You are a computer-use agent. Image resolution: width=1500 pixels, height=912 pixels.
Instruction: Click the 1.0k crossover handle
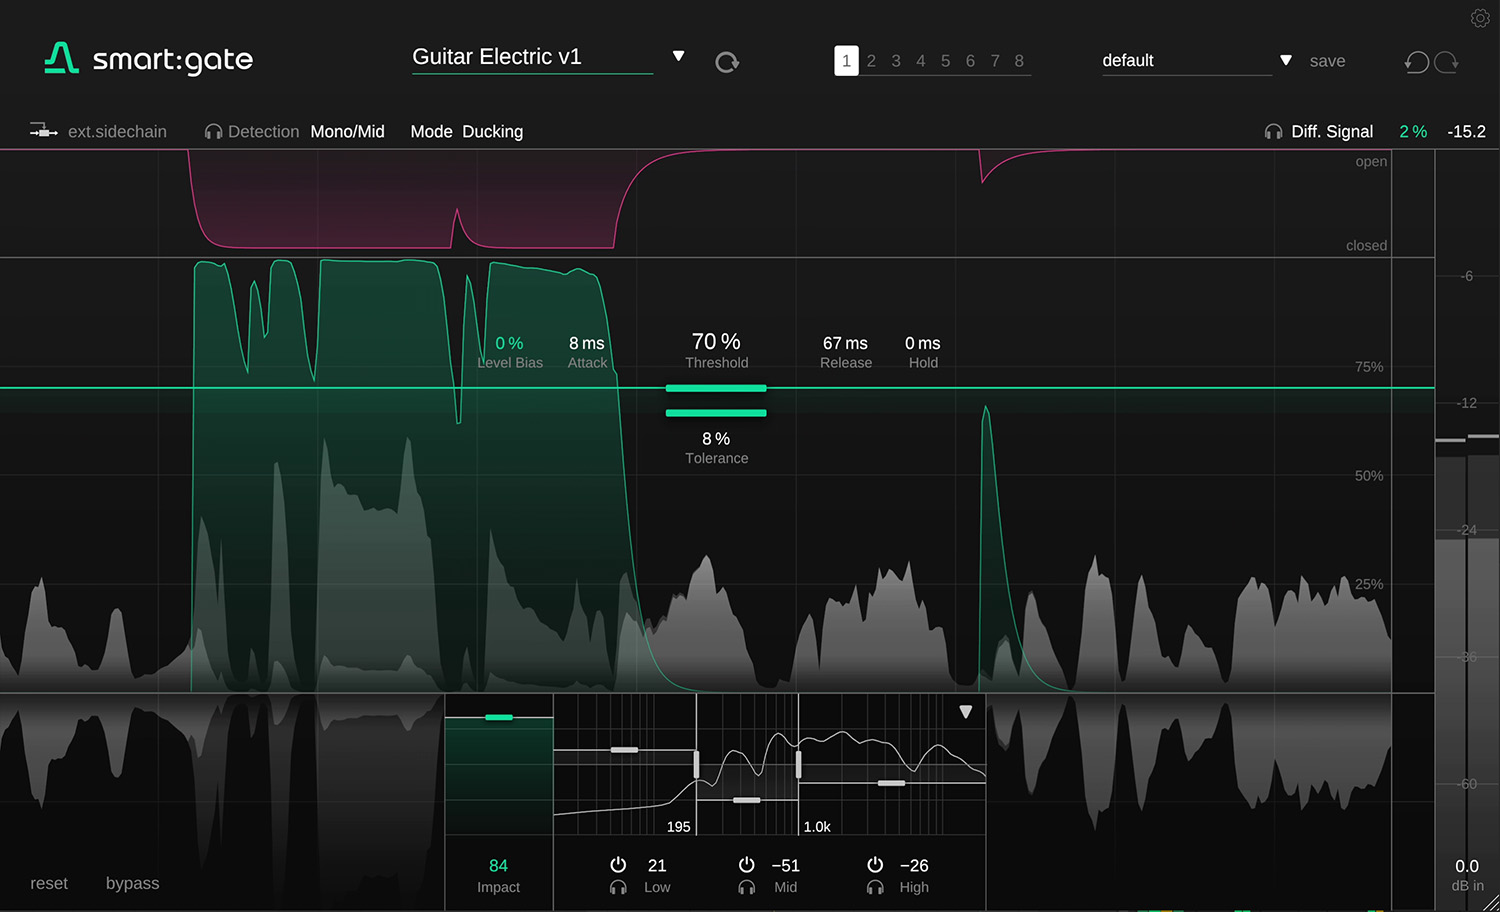pos(798,764)
